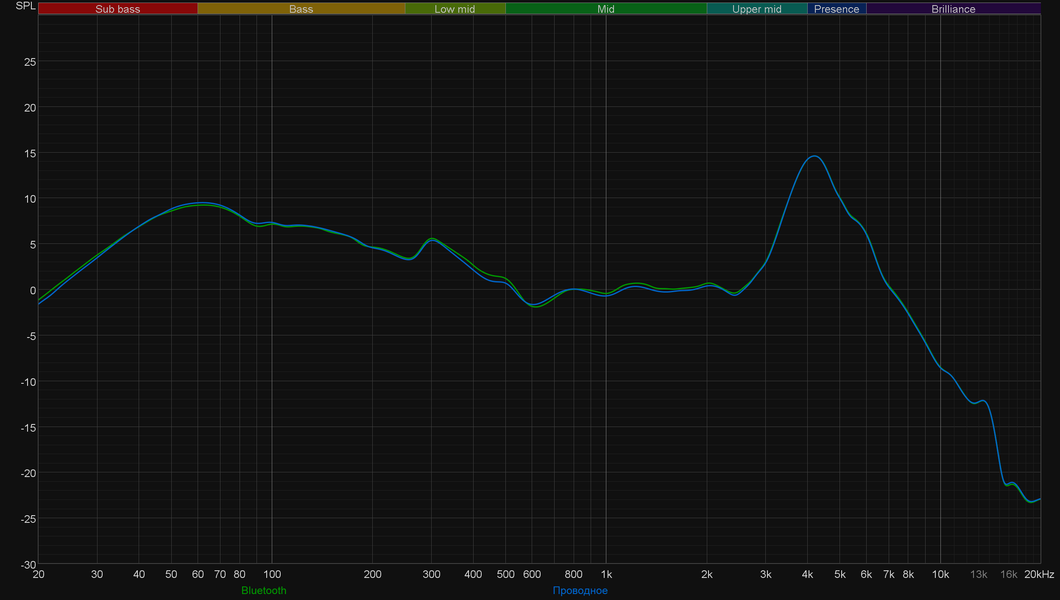The image size is (1060, 600).
Task: Click the Bass frequency band label
Action: 301,9
